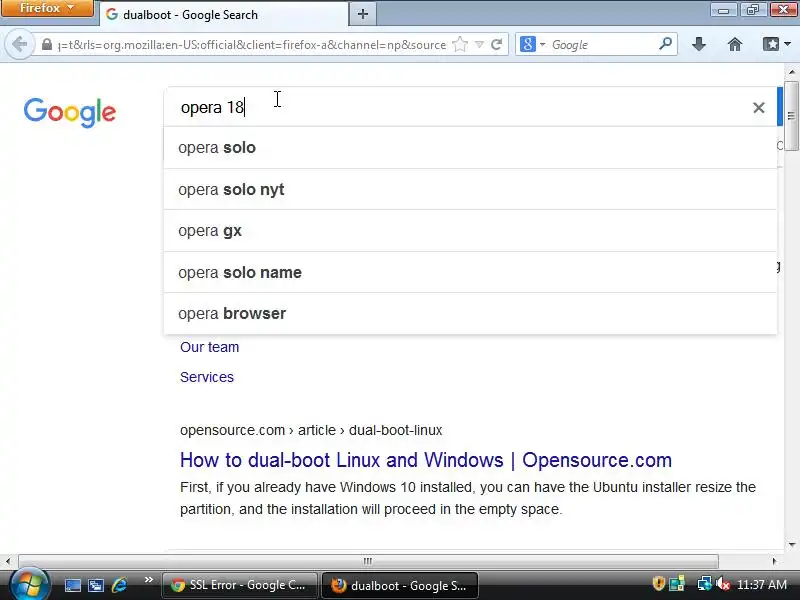Focus the URL address bar
Screen dimensions: 800x600
coord(252,45)
